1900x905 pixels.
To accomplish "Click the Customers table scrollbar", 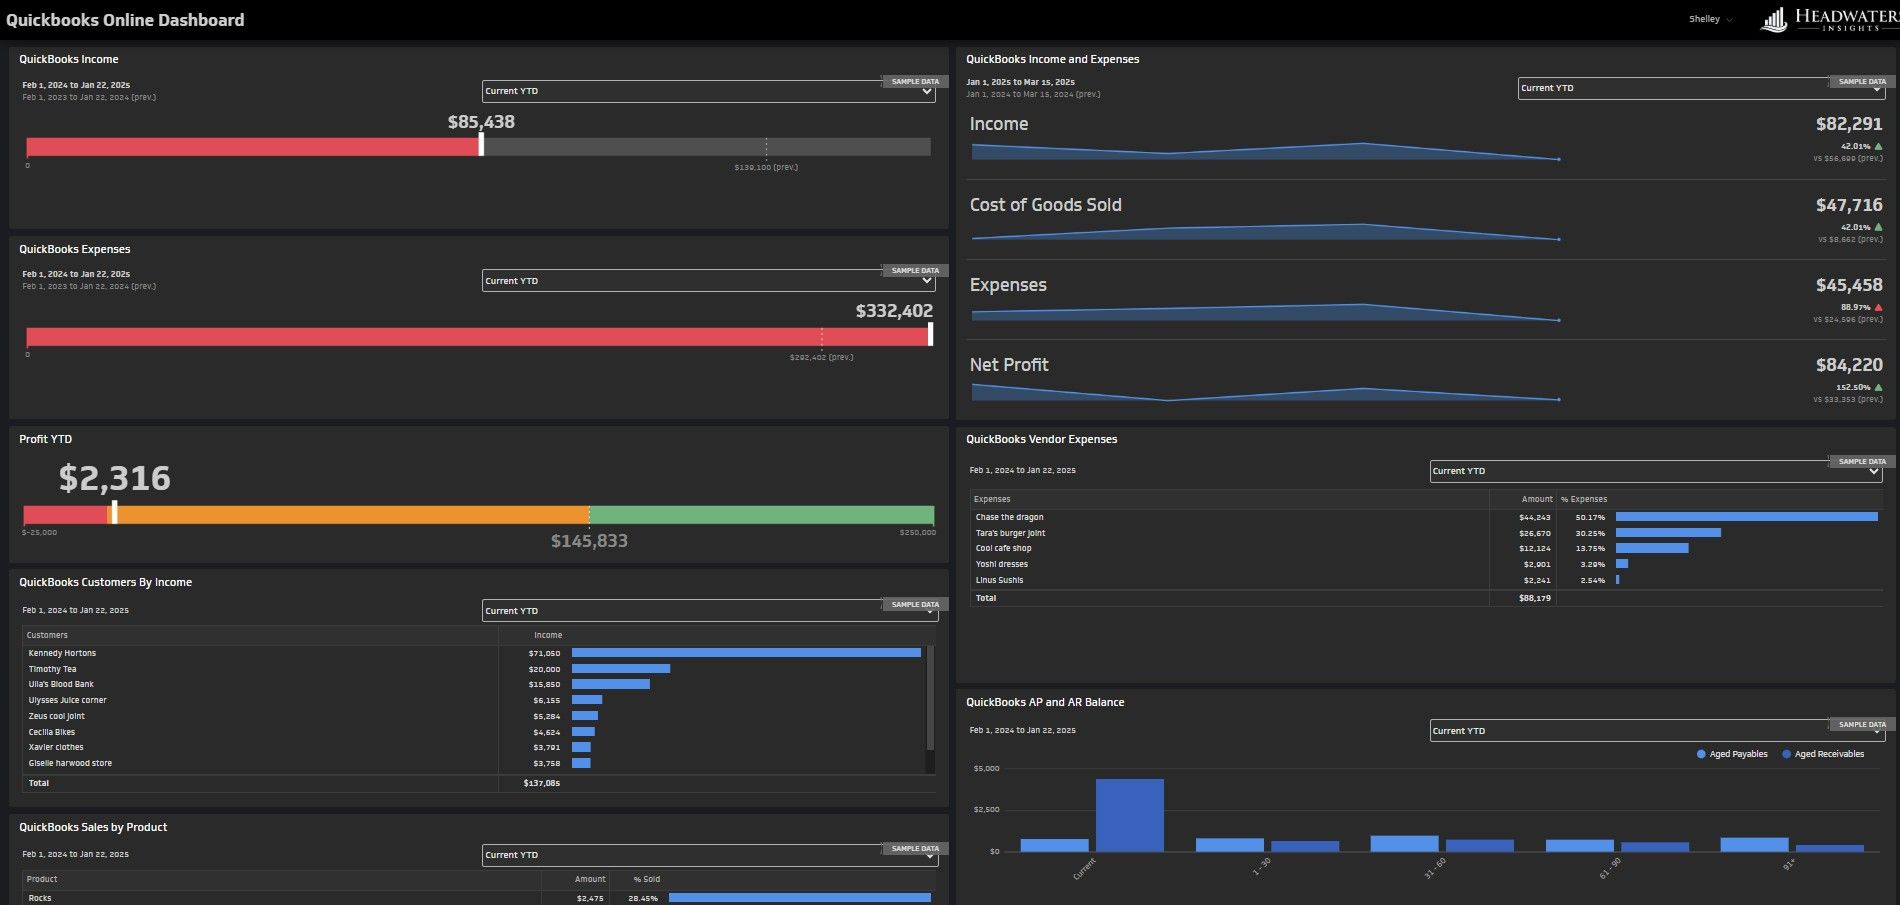I will click(930, 697).
